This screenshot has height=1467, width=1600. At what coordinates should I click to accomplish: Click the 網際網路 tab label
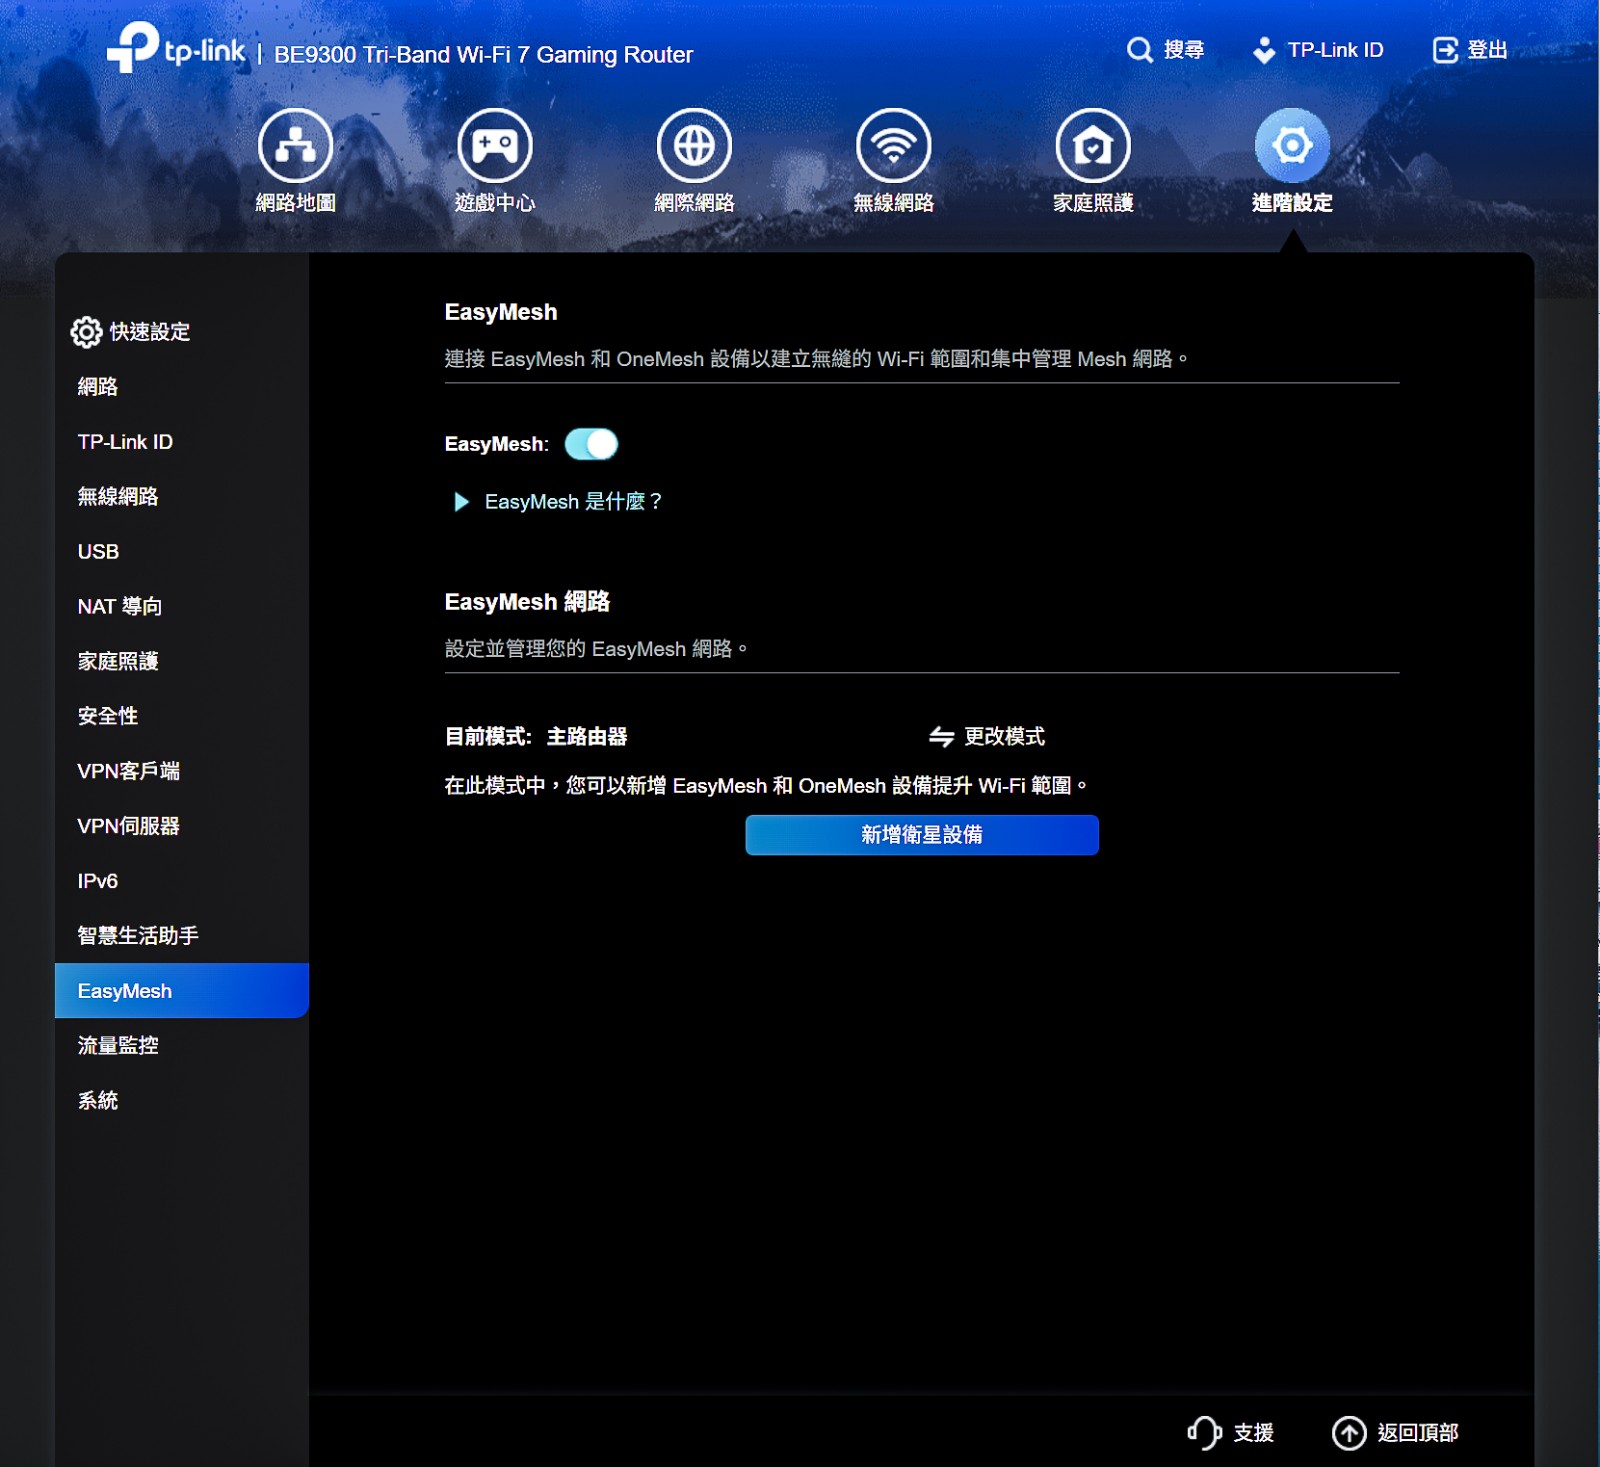(x=694, y=203)
